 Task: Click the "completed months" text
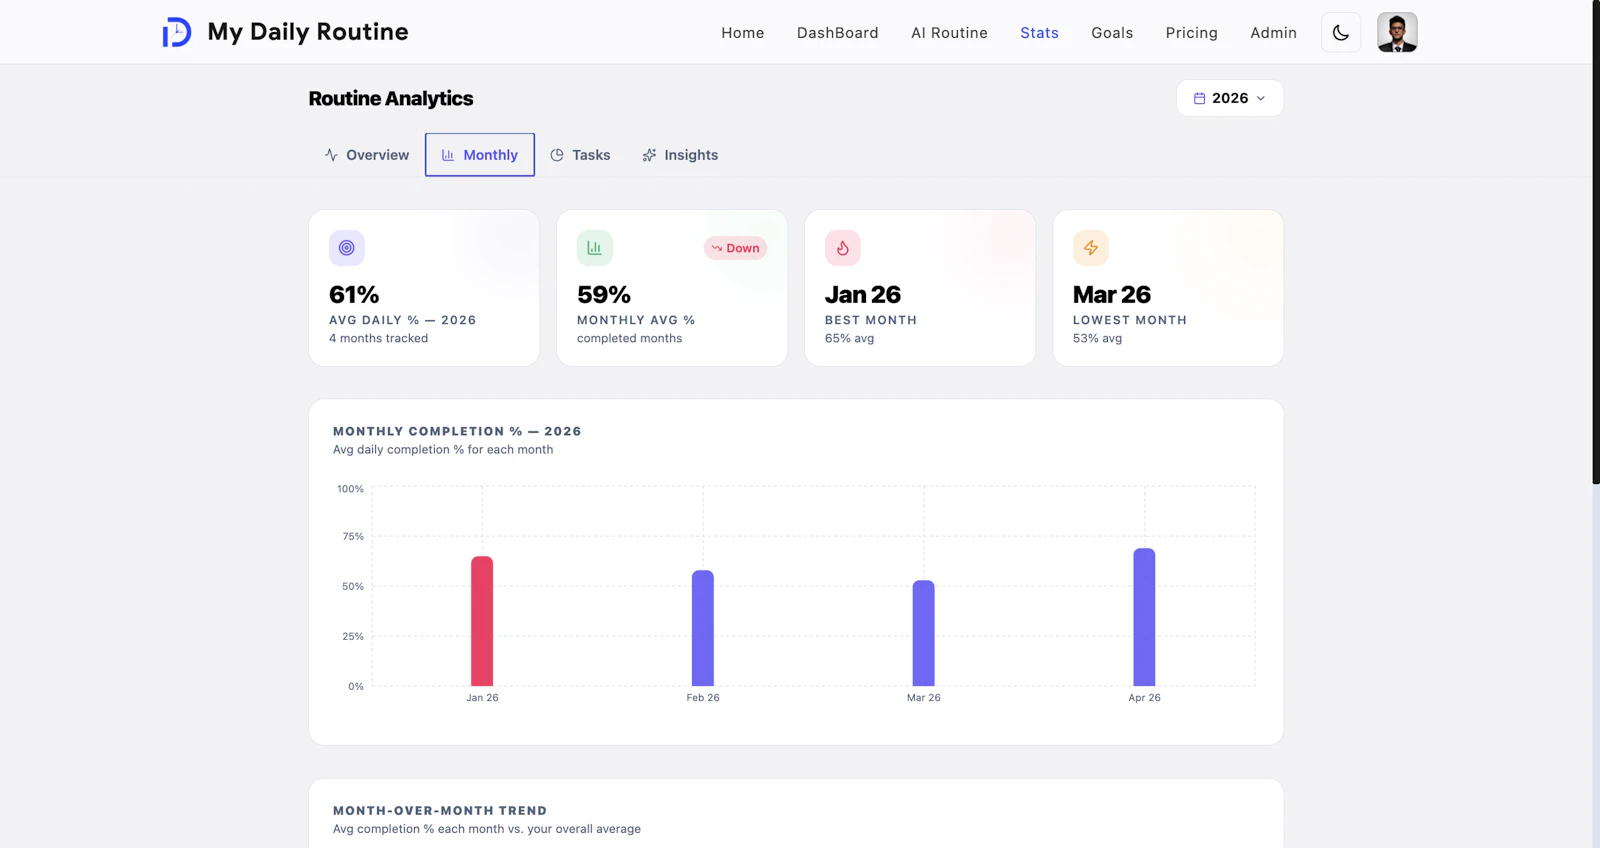click(629, 338)
